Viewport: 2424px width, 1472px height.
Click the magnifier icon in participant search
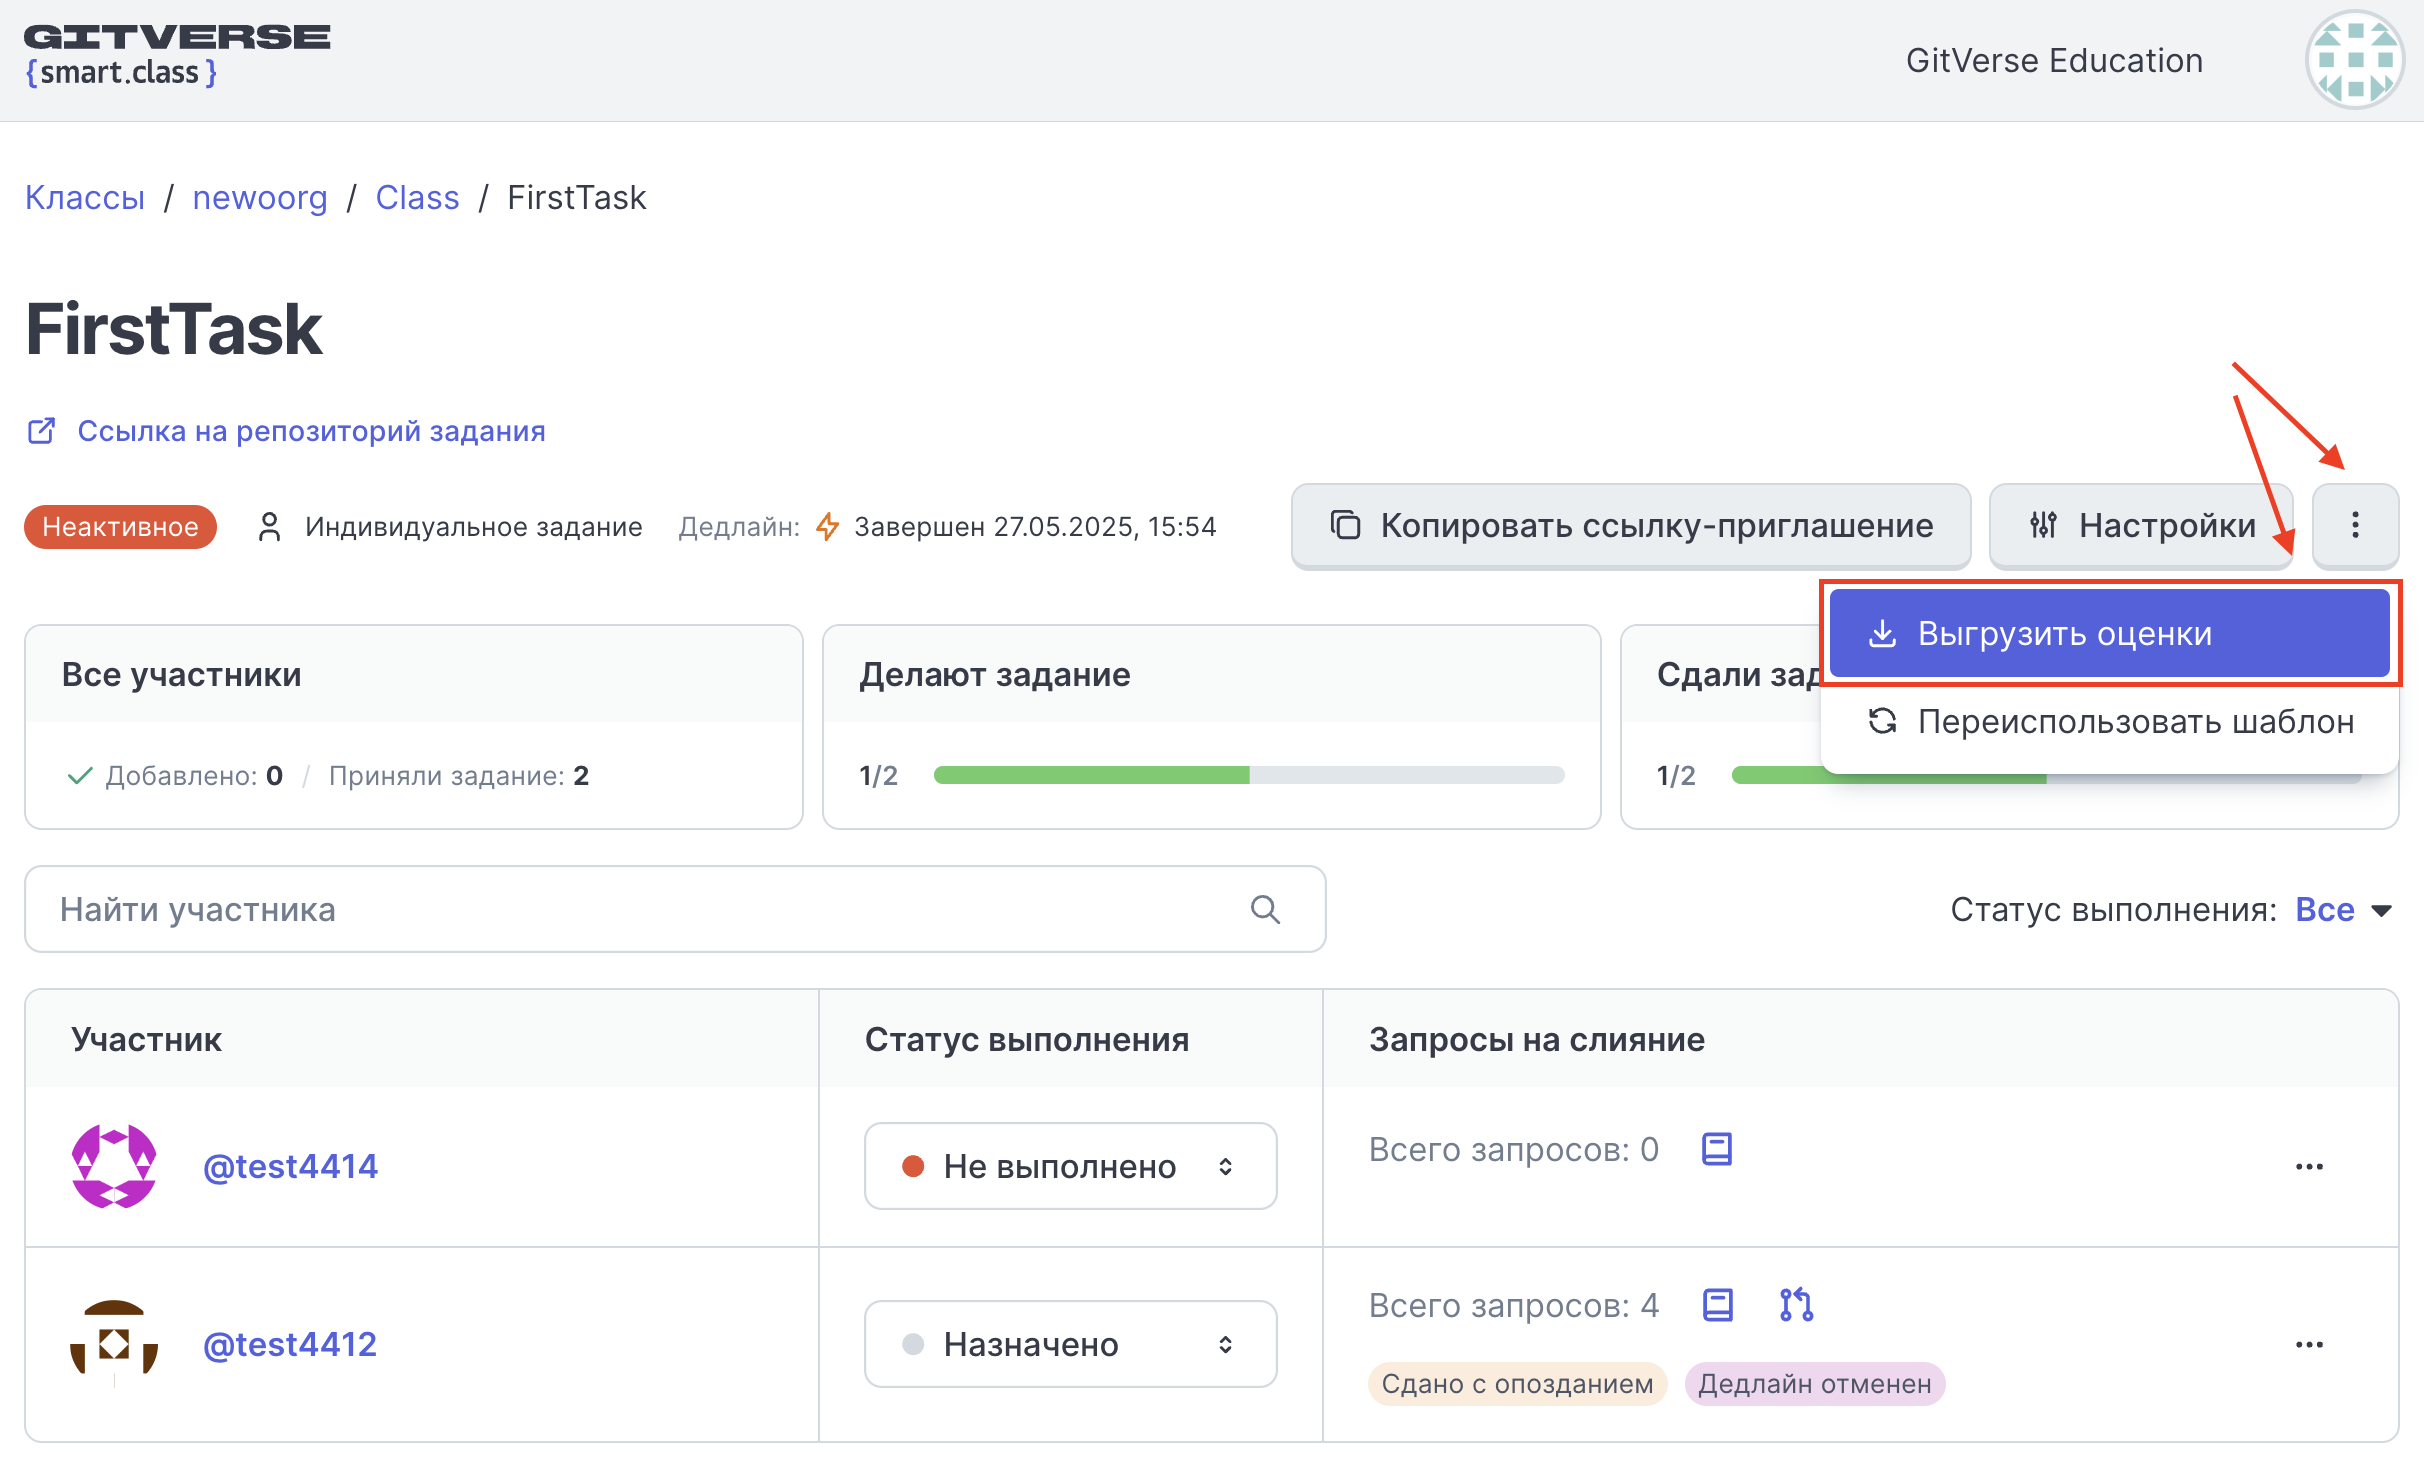click(x=1265, y=909)
